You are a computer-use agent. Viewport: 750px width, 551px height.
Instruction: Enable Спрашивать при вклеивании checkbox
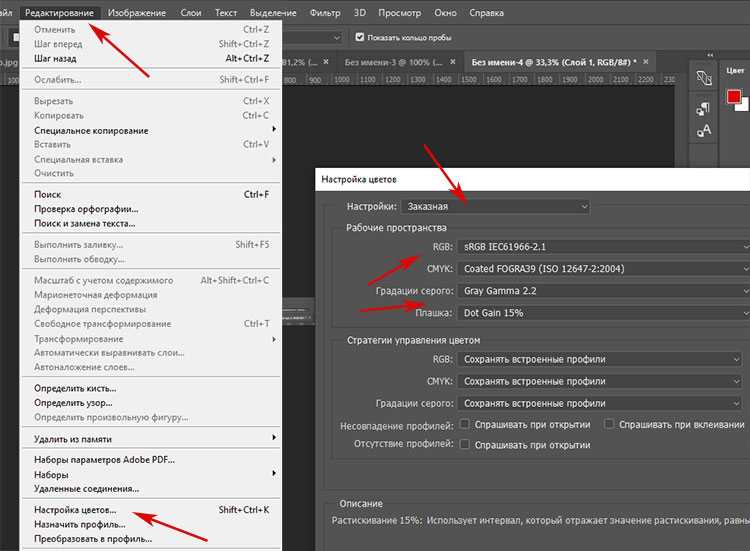[x=608, y=424]
